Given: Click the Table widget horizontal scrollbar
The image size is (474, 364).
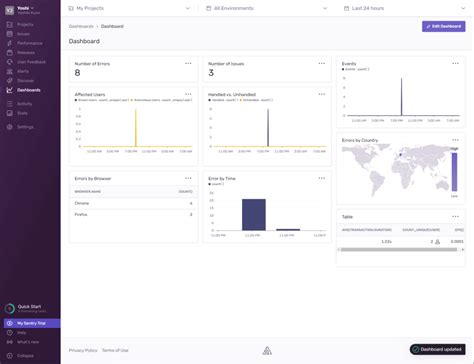Looking at the screenshot, I should pyautogui.click(x=399, y=250).
